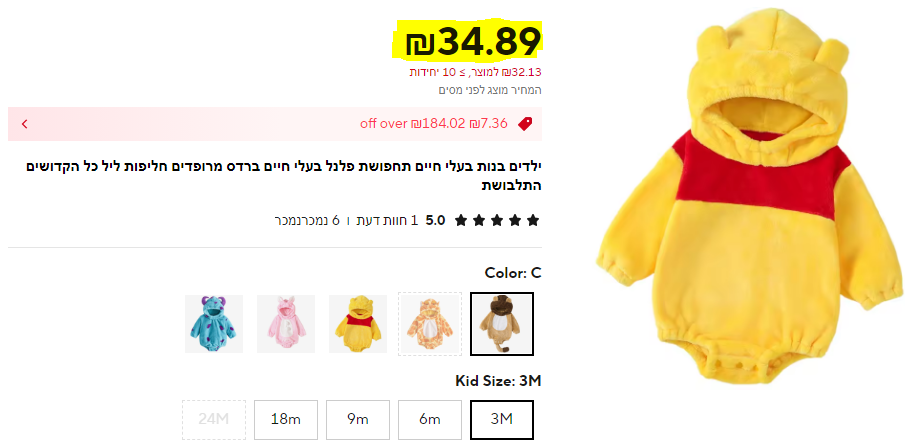Choose the orange giraffe costume swatch
The width and height of the screenshot is (905, 444).
tap(430, 324)
